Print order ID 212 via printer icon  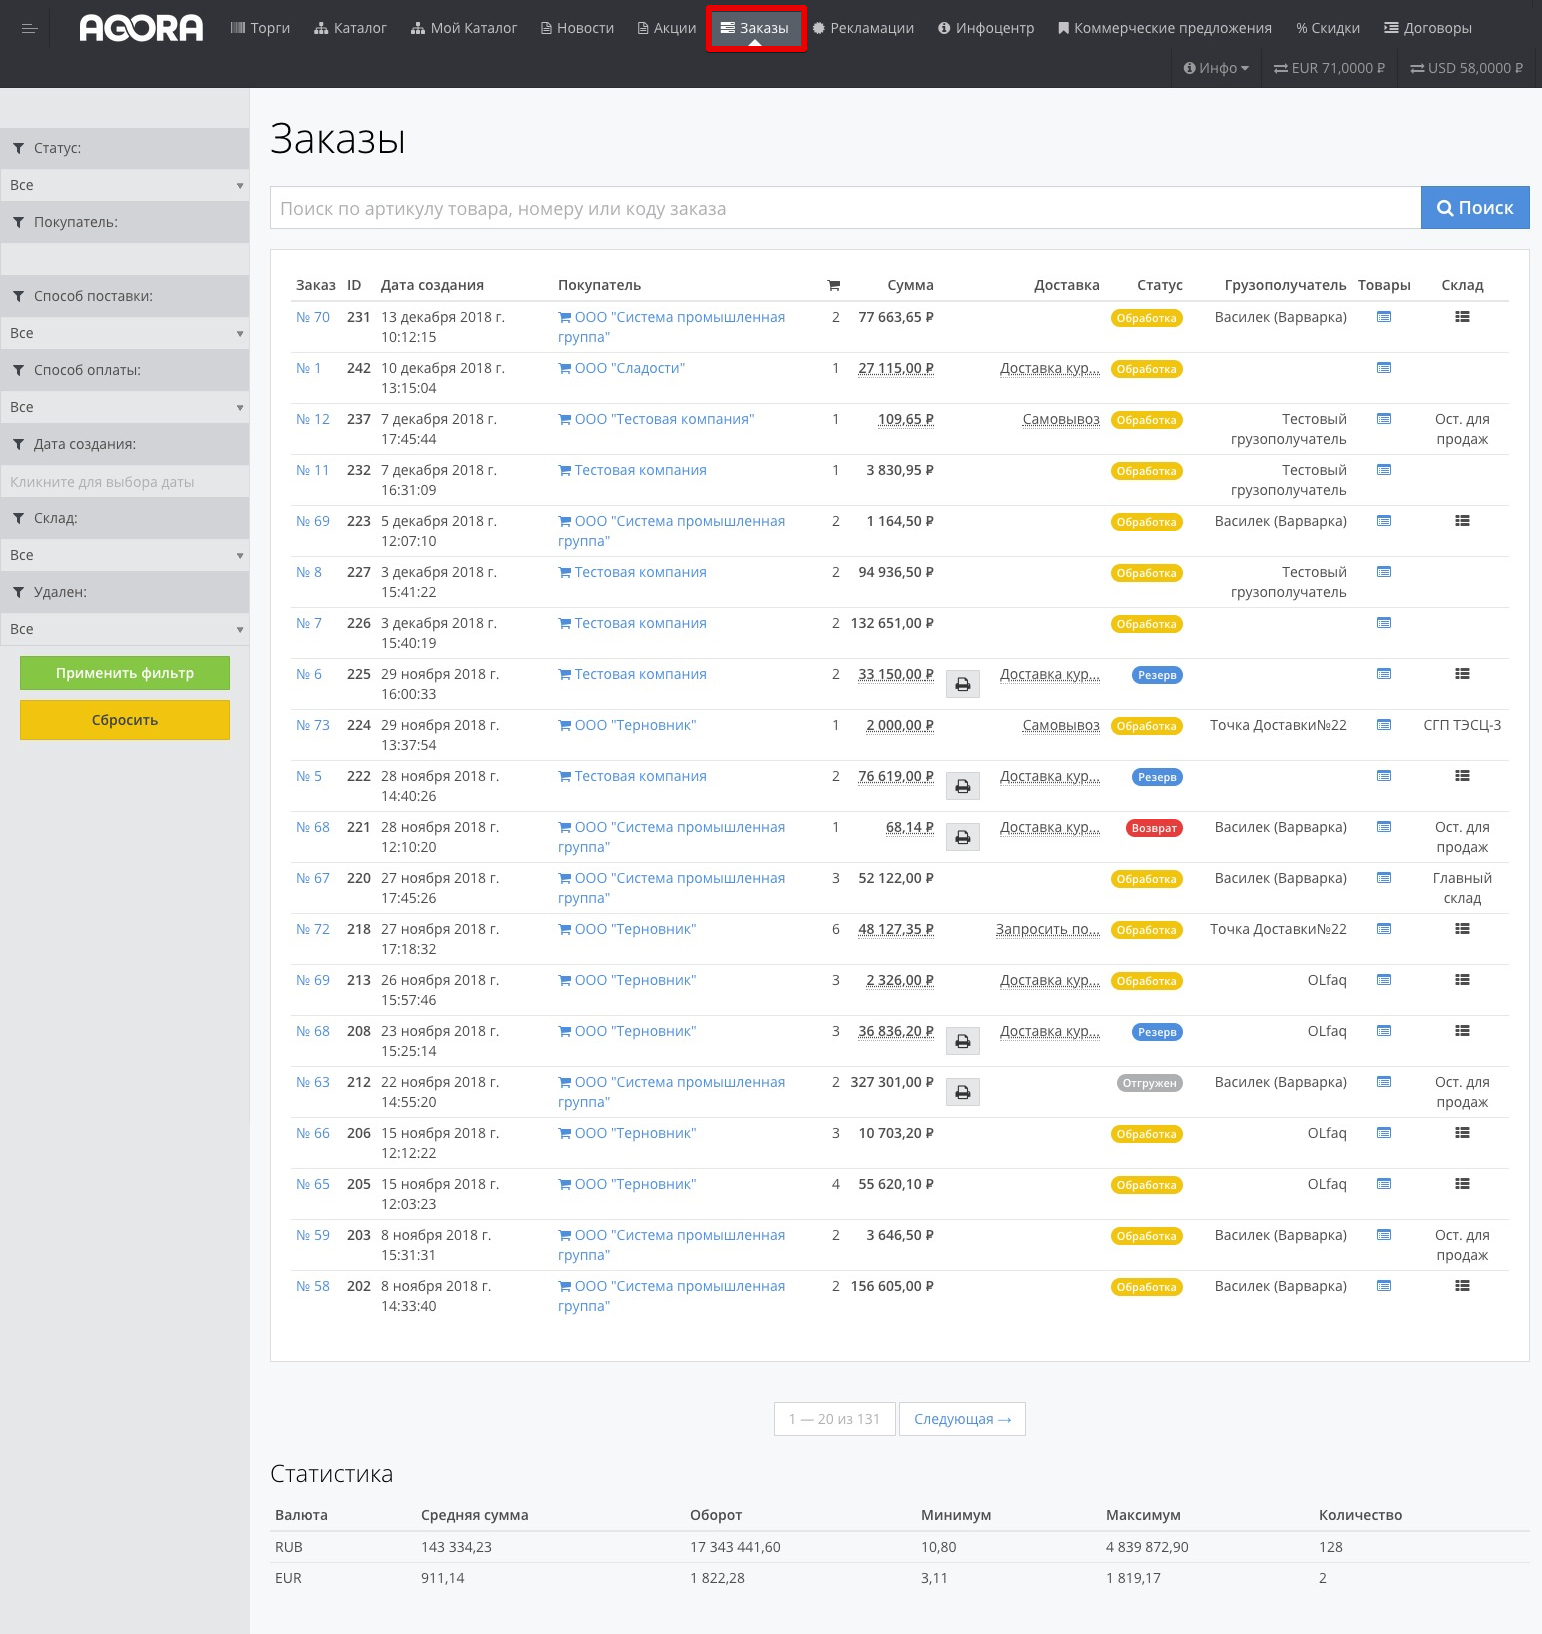(963, 1092)
